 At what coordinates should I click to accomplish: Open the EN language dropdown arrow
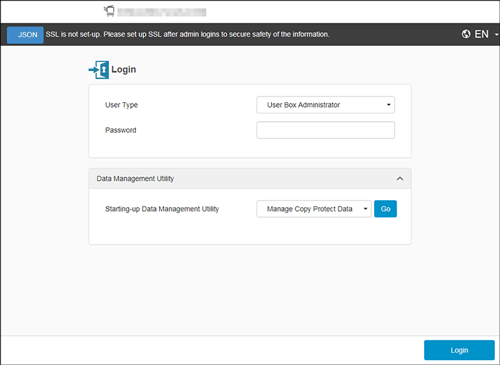coord(496,34)
